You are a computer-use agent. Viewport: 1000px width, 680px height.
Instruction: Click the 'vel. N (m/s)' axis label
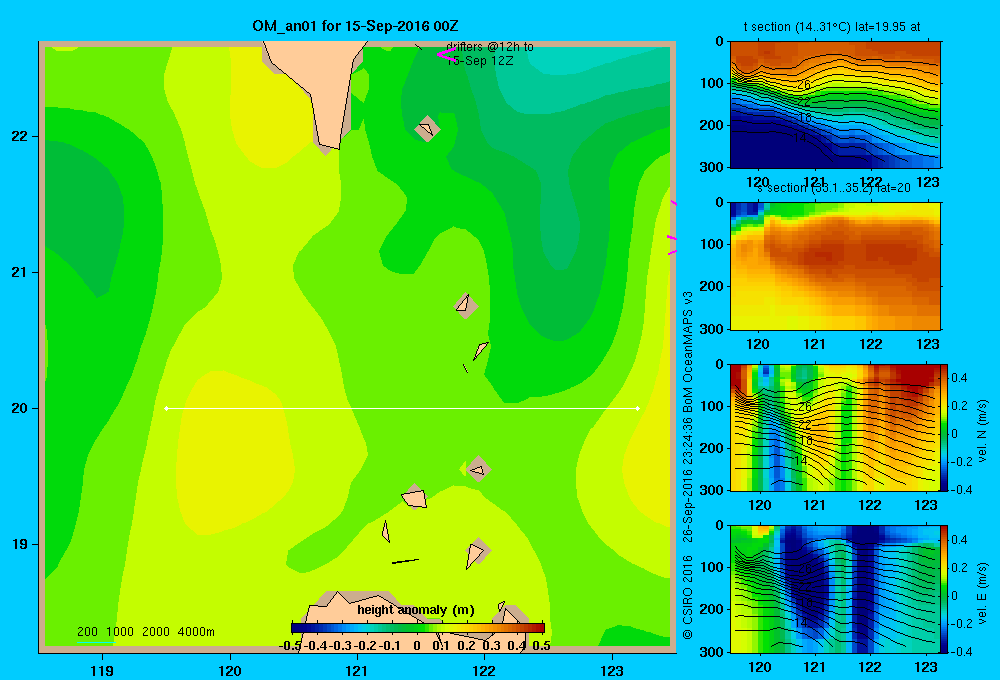pos(982,431)
